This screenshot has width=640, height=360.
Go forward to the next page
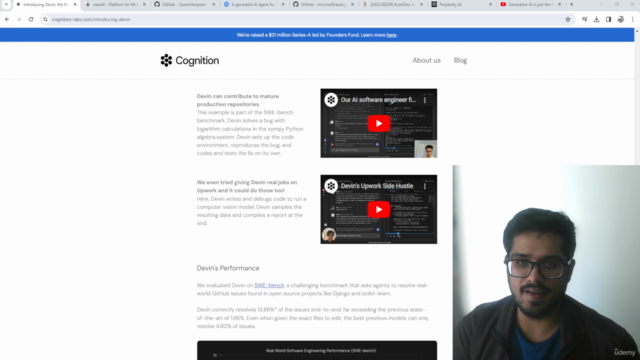click(x=19, y=19)
